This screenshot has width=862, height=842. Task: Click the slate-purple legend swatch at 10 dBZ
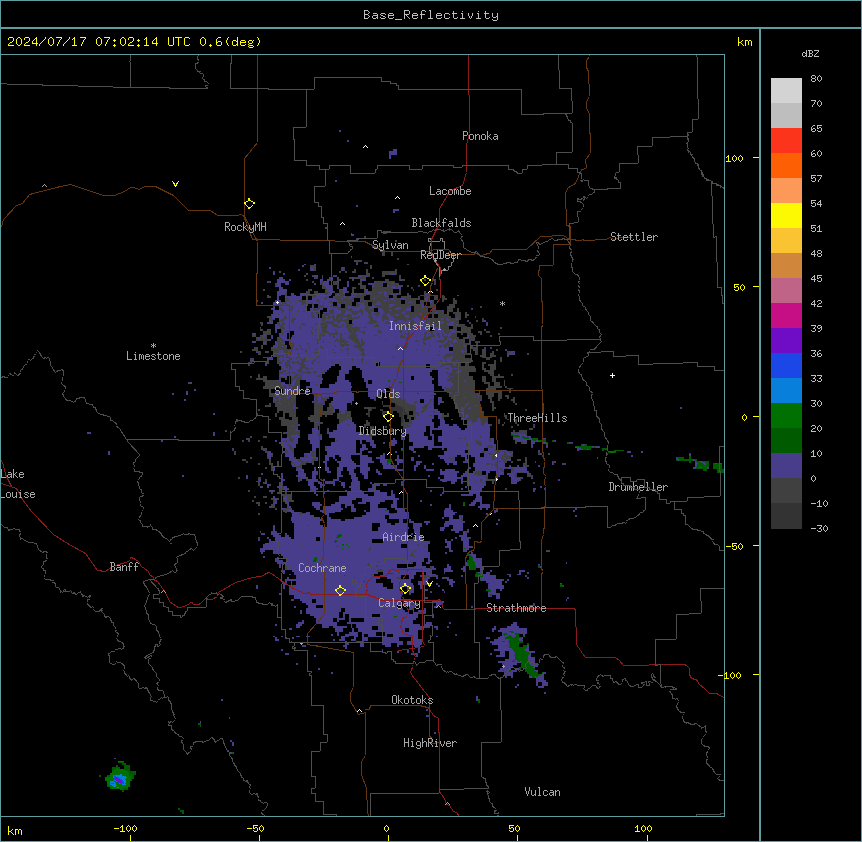click(x=786, y=466)
